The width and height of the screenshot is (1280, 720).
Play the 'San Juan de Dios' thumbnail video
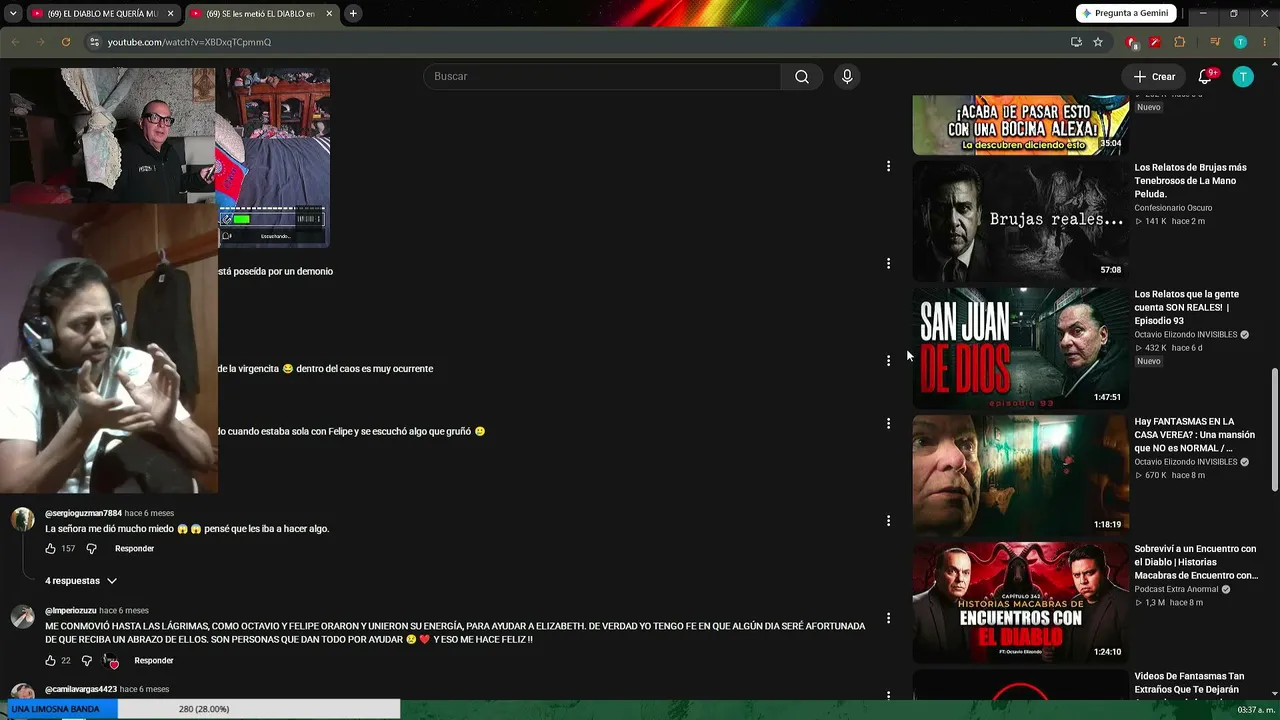(x=1020, y=348)
